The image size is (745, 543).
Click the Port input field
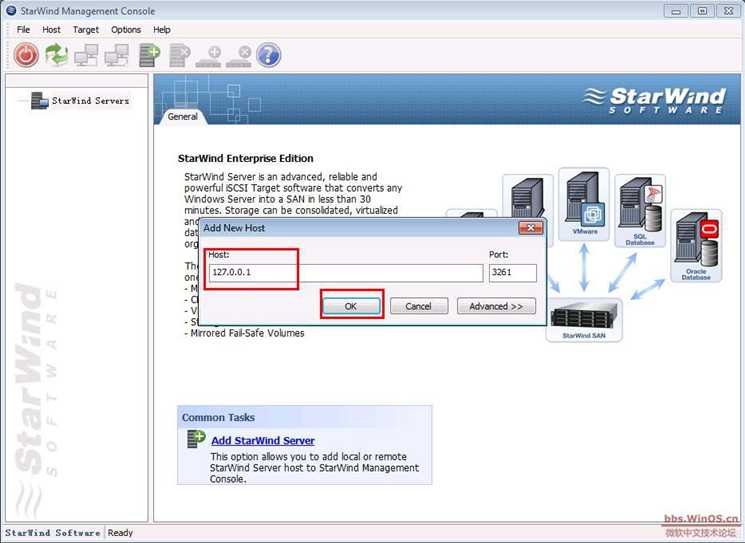(513, 273)
